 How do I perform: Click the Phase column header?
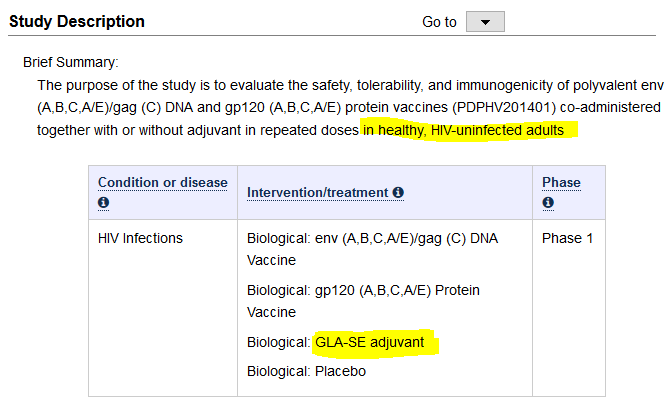[561, 183]
